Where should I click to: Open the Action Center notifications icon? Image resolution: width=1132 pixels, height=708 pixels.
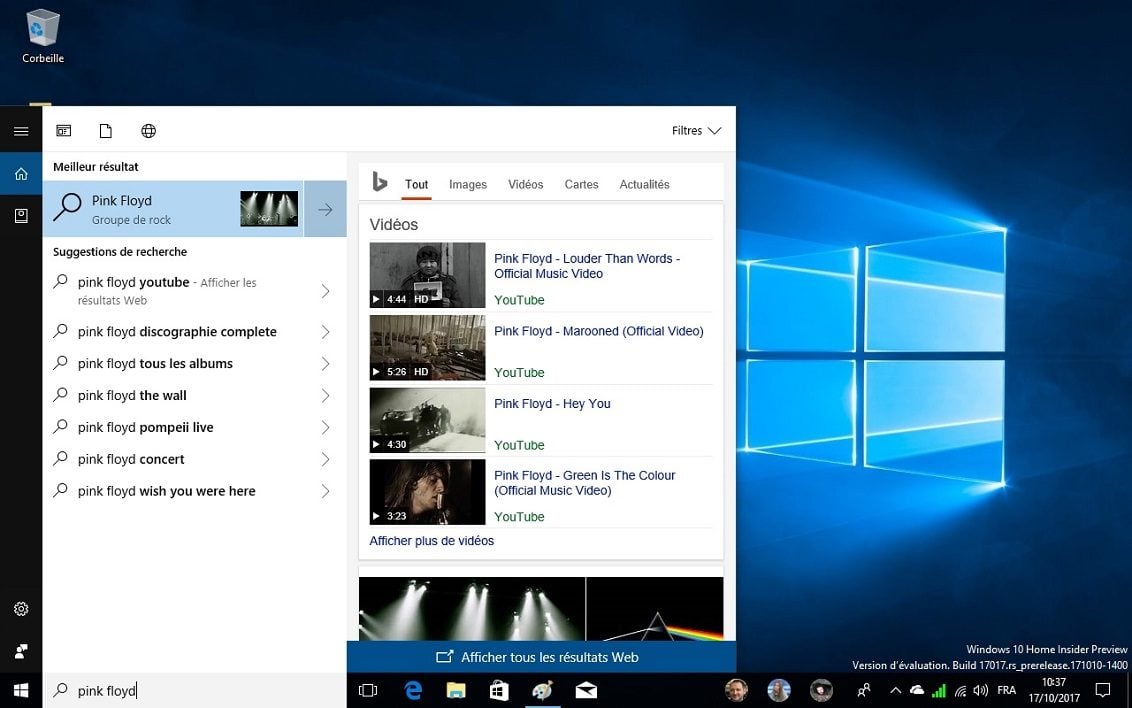[x=1102, y=691]
